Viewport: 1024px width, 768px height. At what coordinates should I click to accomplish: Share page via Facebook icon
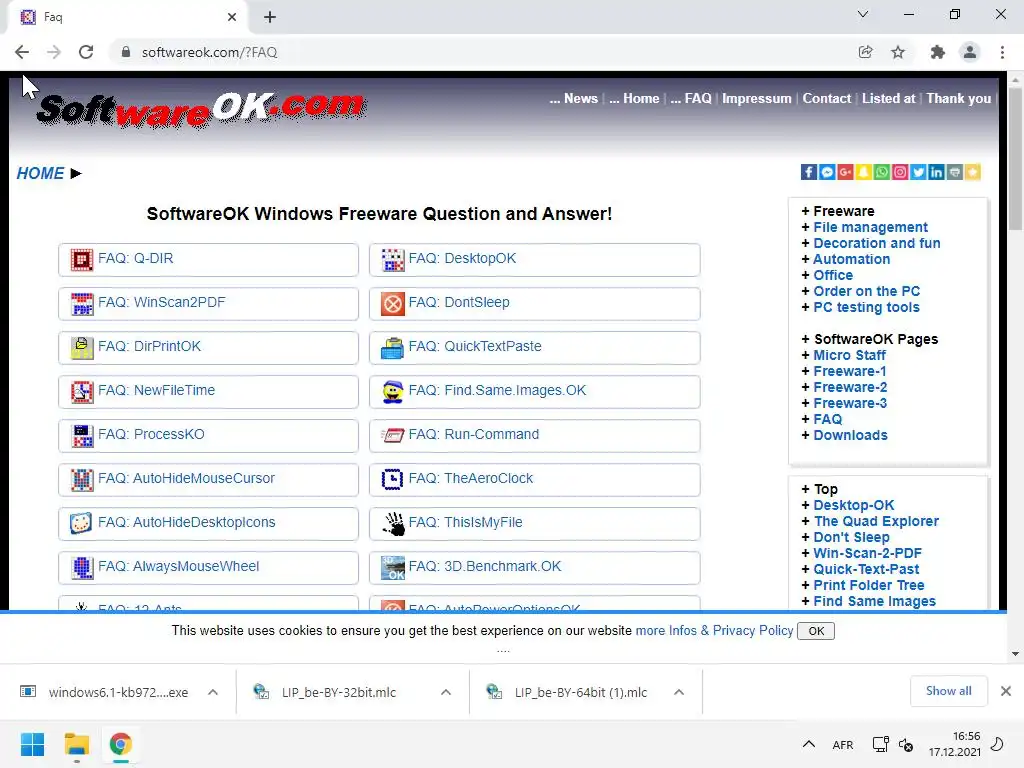(808, 172)
